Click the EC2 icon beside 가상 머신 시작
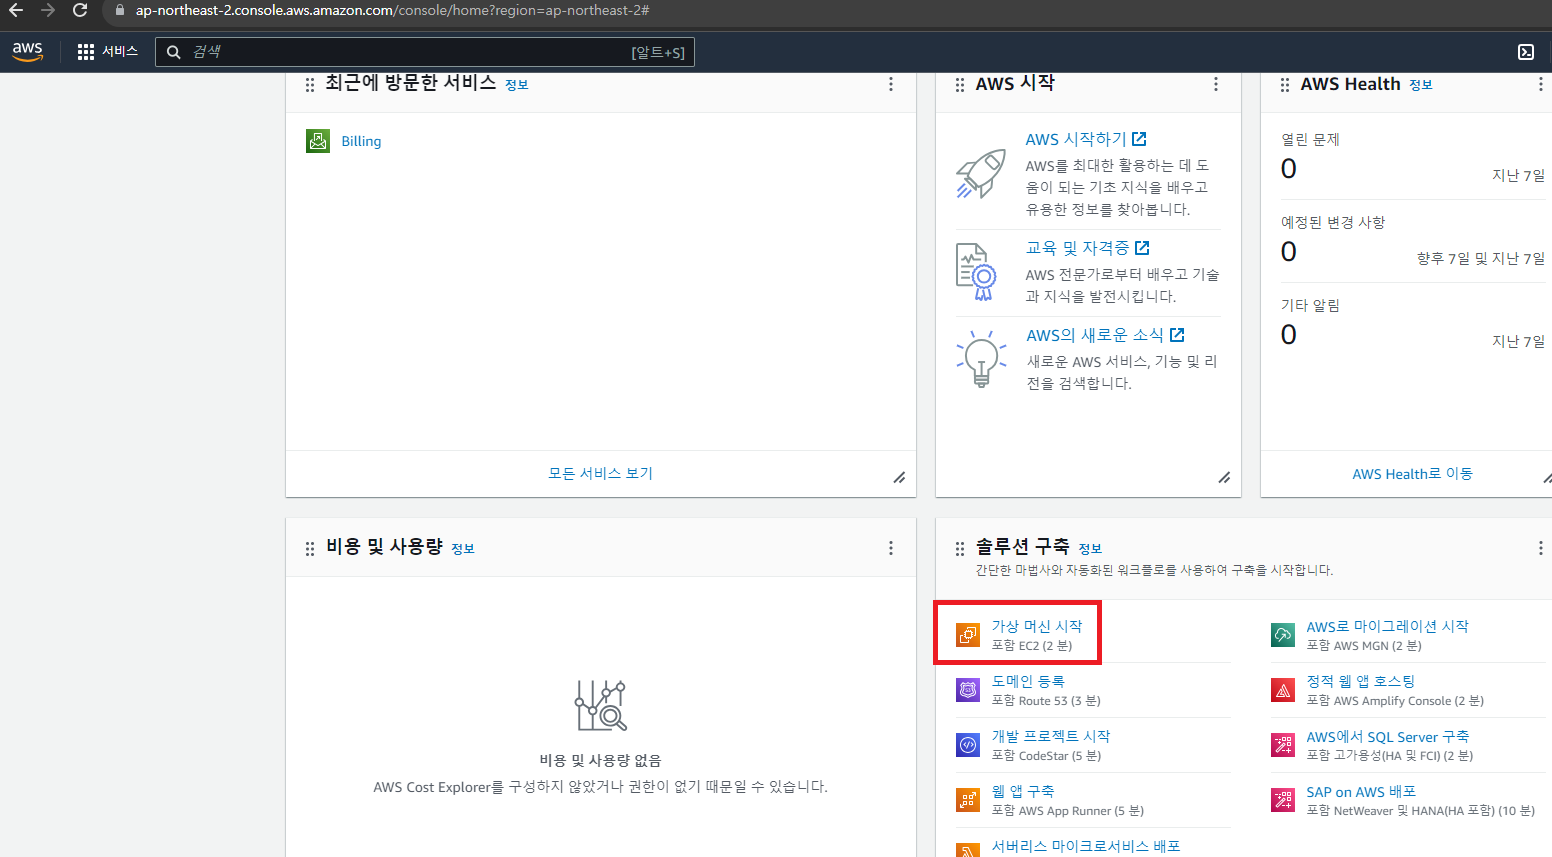This screenshot has height=857, width=1552. tap(968, 635)
